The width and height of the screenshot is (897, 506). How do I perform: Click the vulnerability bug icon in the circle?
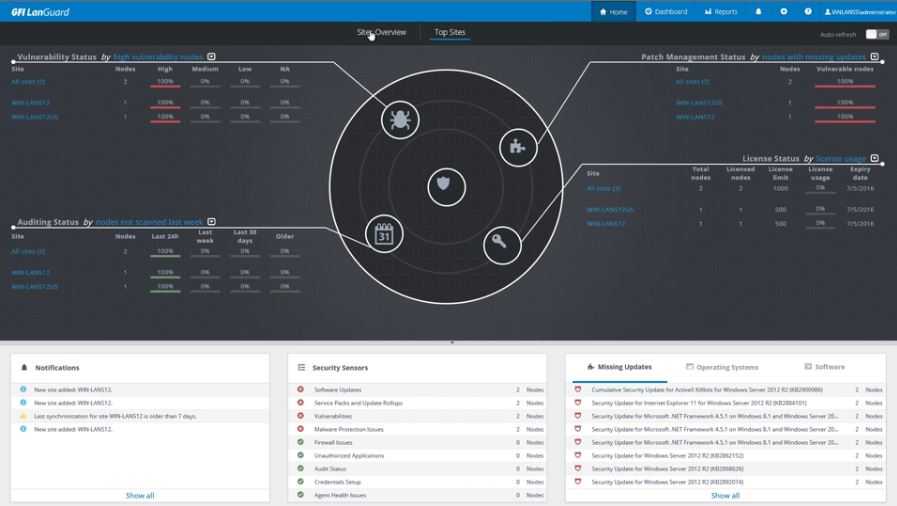pos(400,119)
